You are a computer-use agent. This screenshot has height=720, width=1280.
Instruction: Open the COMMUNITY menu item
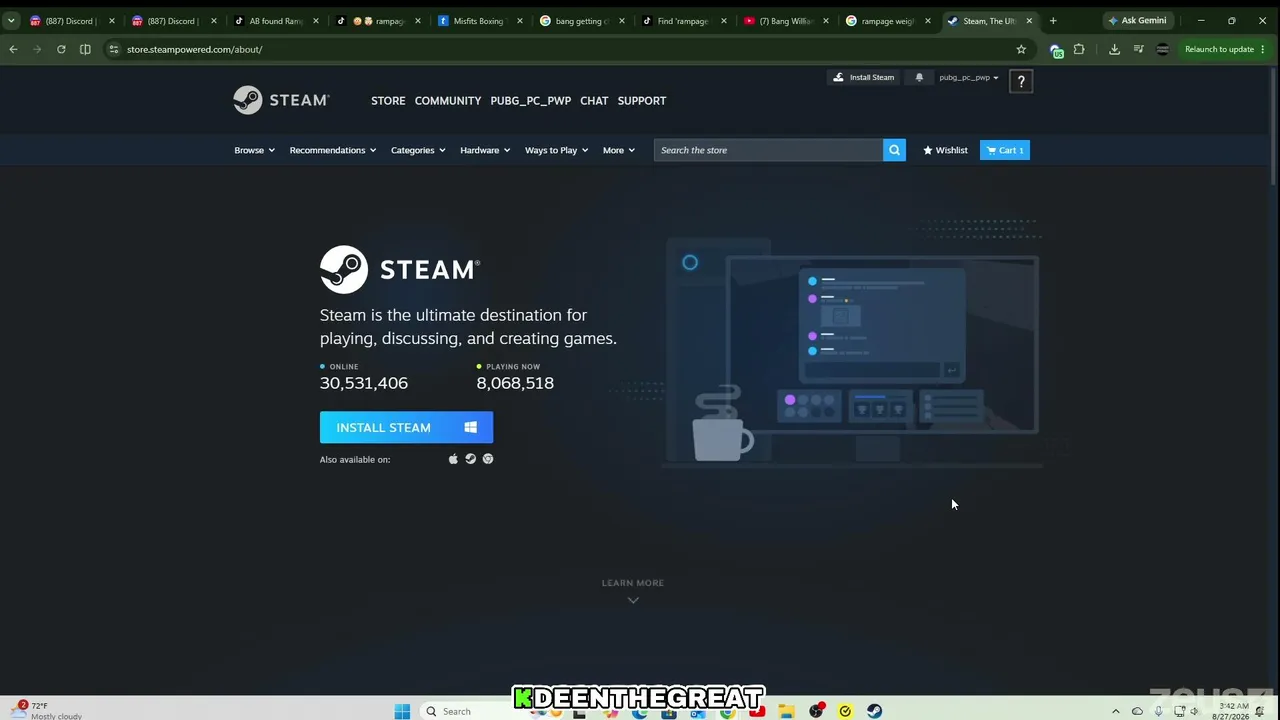[x=448, y=100]
